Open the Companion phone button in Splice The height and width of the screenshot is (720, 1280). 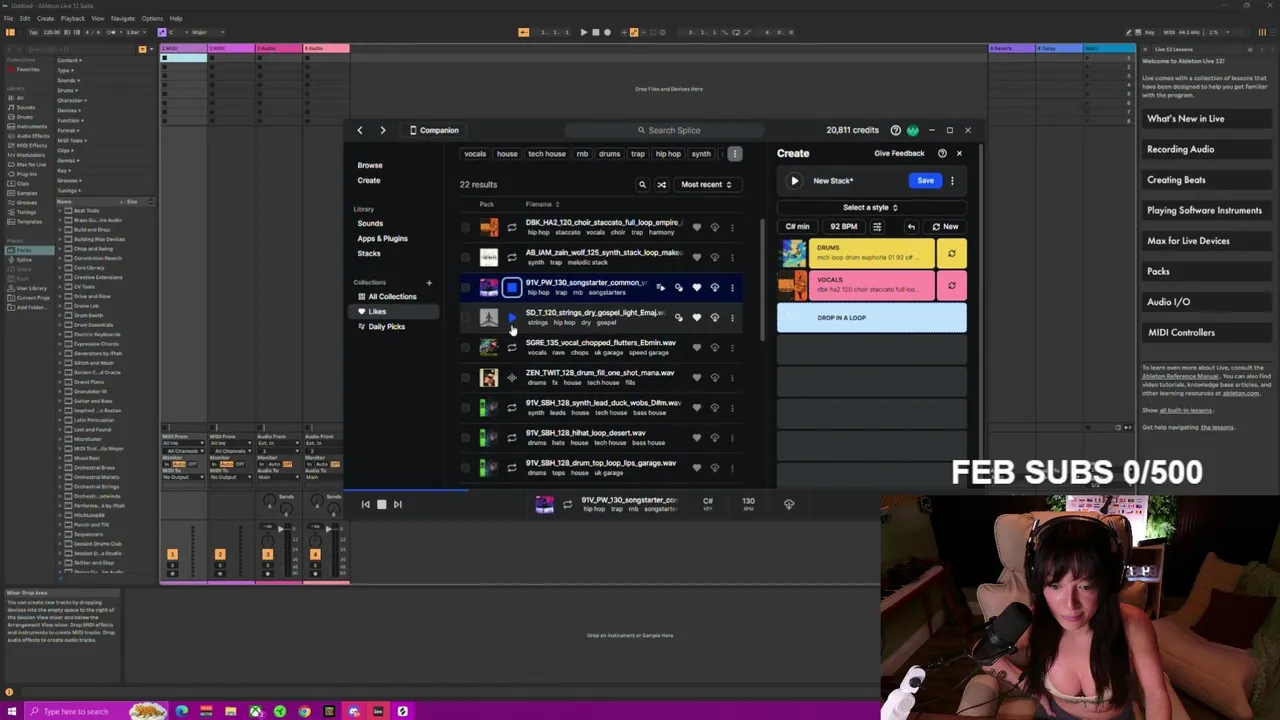(434, 130)
